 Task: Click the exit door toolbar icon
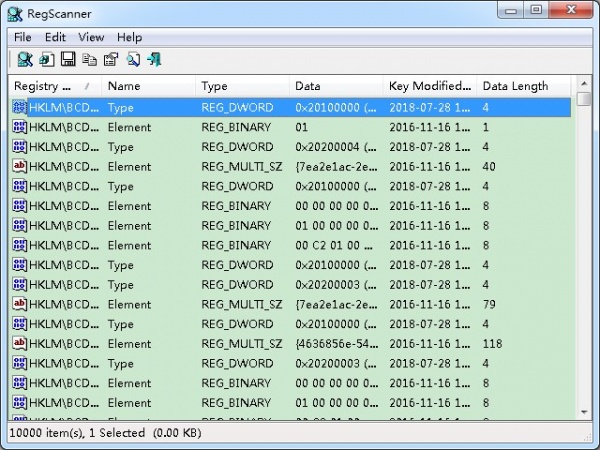[x=155, y=60]
